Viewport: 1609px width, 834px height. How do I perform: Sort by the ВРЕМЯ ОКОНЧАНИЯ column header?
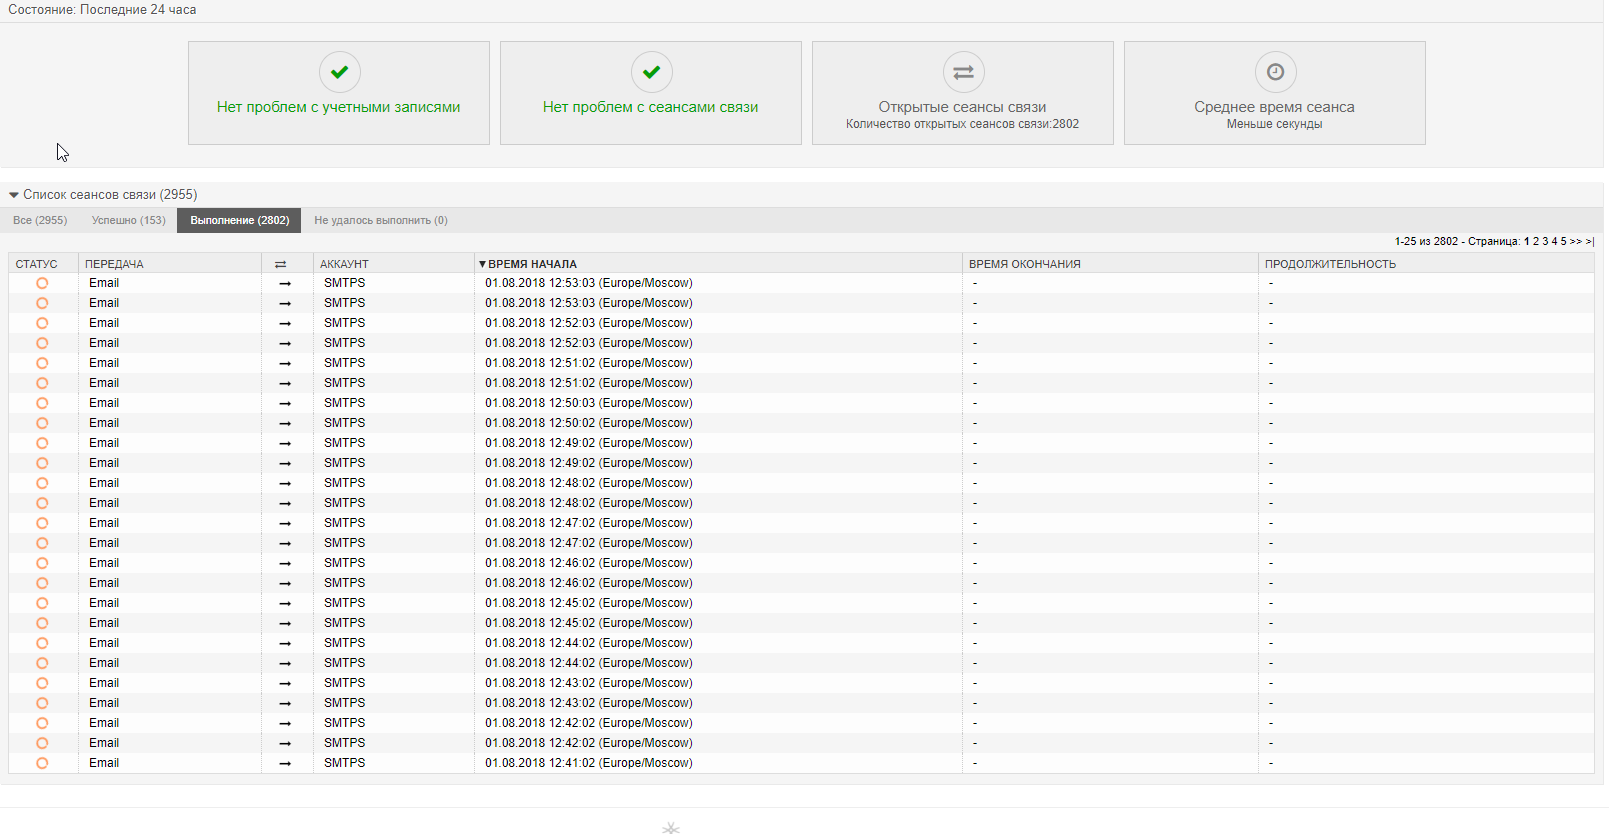1025,264
